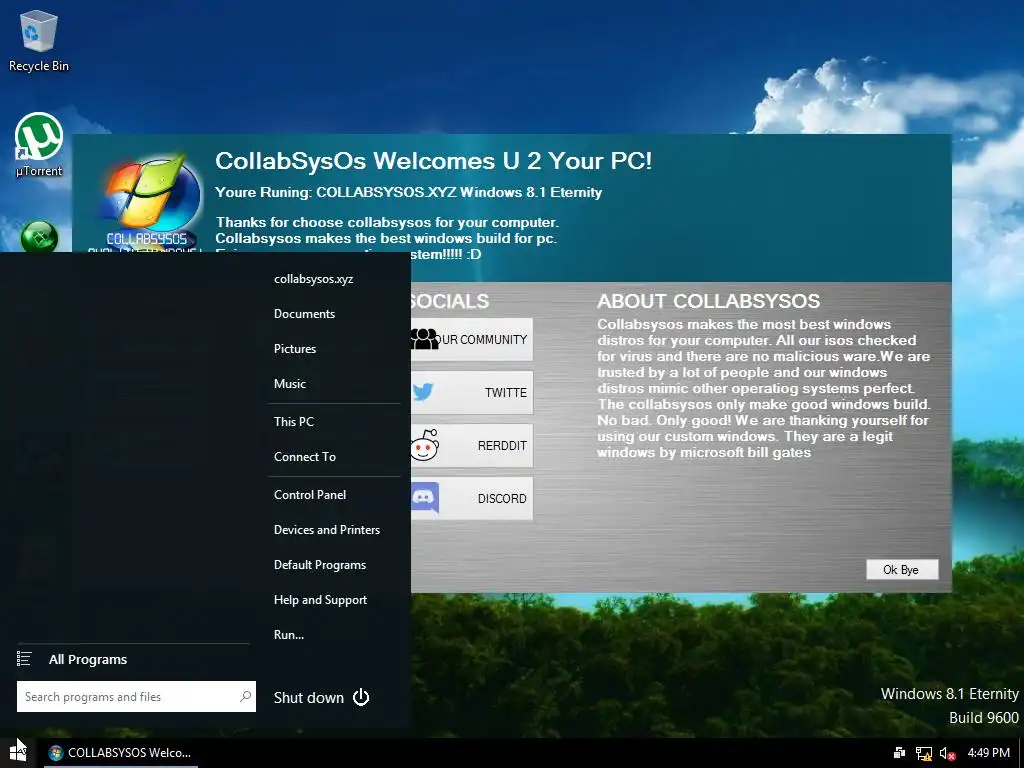Click the CollabSysOs Windows logo image

tap(152, 202)
